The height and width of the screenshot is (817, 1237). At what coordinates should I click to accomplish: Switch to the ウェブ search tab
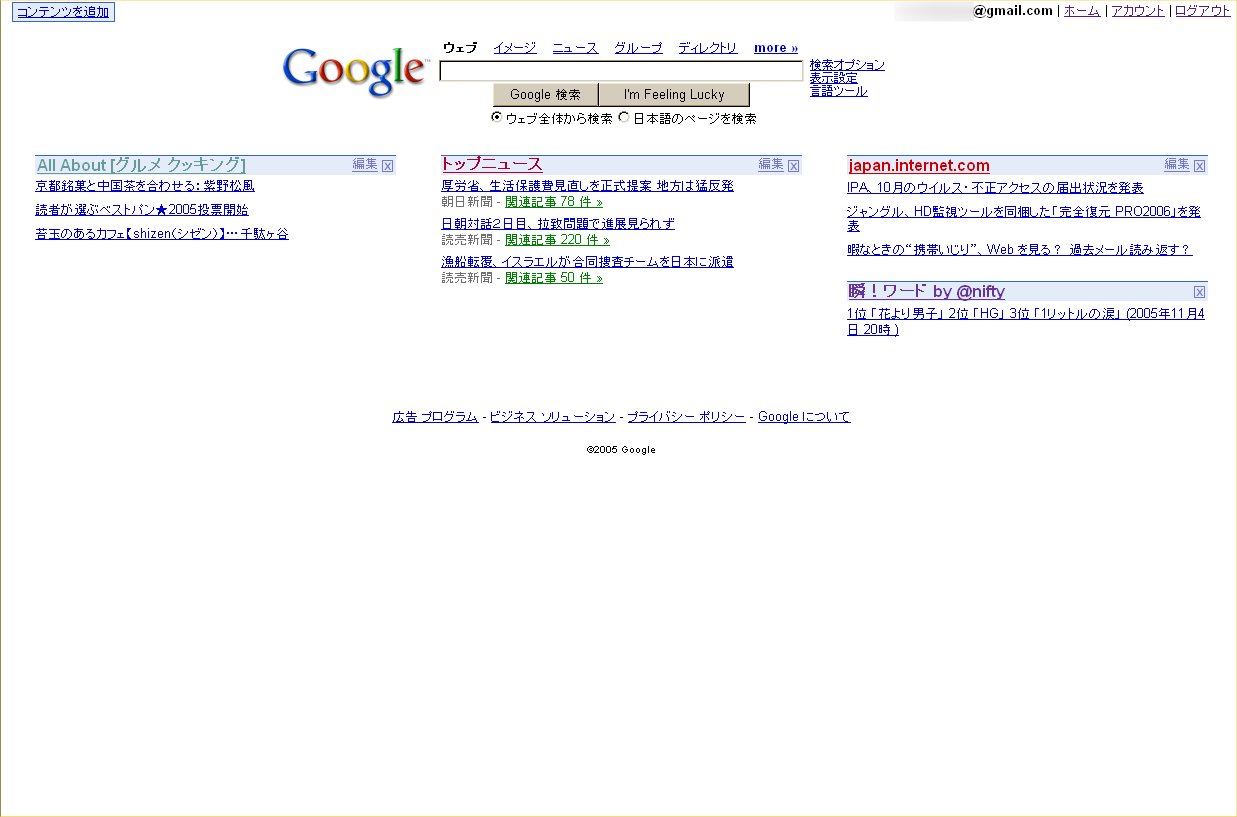(460, 48)
